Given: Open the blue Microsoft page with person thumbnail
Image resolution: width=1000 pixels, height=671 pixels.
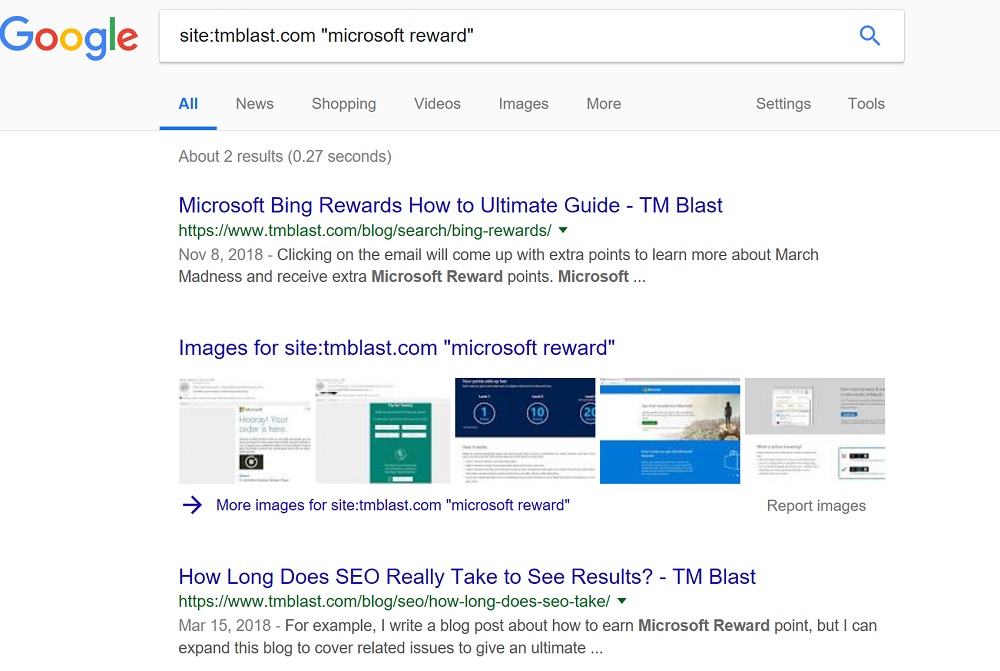Looking at the screenshot, I should tap(670, 431).
